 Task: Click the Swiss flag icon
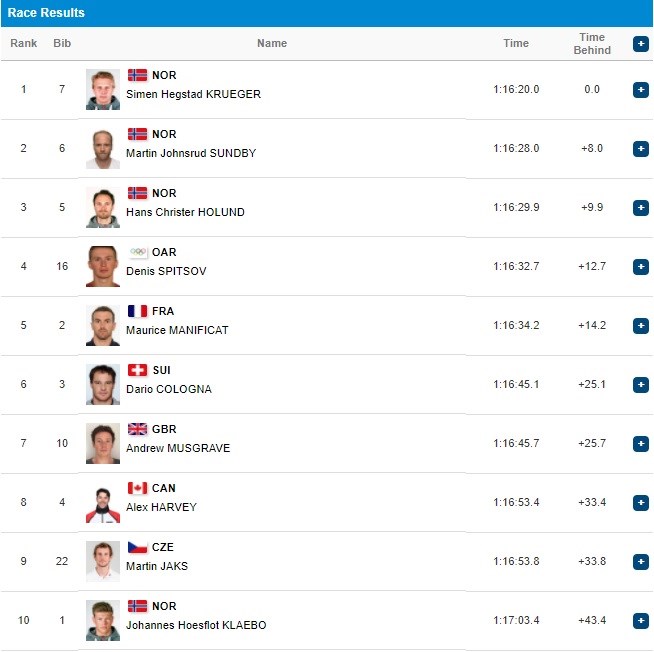pyautogui.click(x=137, y=370)
